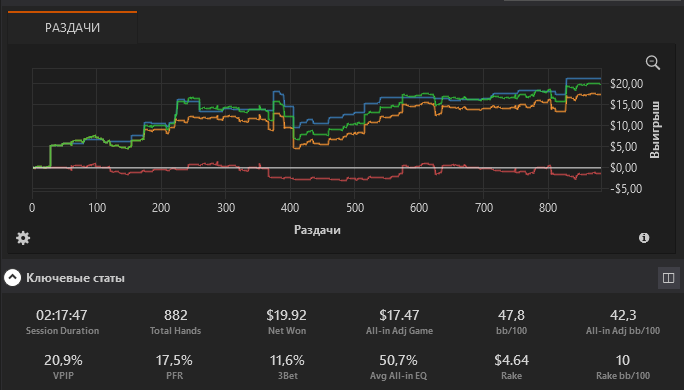Image resolution: width=684 pixels, height=390 pixels.
Task: Click the 3Bet value 11,6%
Action: tap(287, 360)
